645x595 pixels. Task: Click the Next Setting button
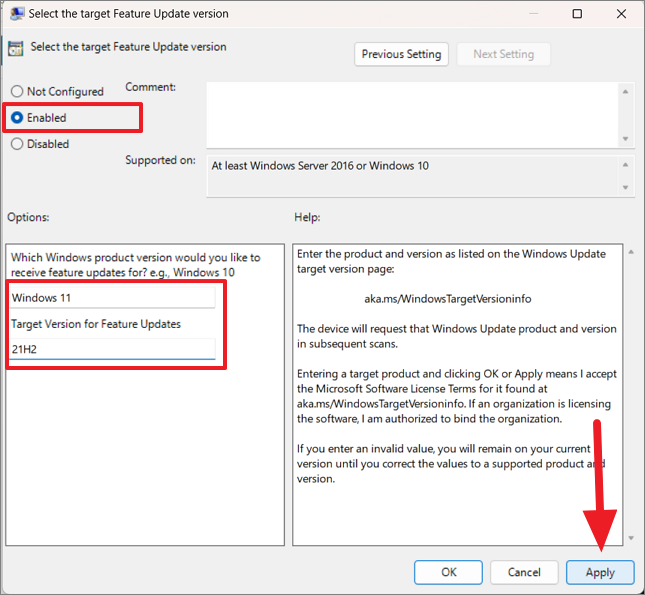click(503, 54)
